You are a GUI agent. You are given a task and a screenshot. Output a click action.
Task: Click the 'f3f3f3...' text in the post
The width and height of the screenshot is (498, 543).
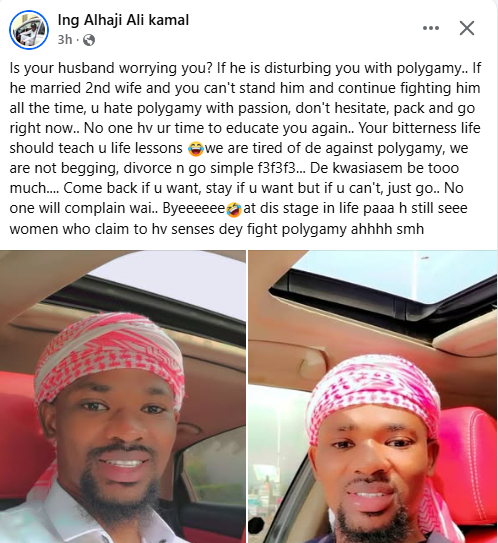tap(281, 168)
